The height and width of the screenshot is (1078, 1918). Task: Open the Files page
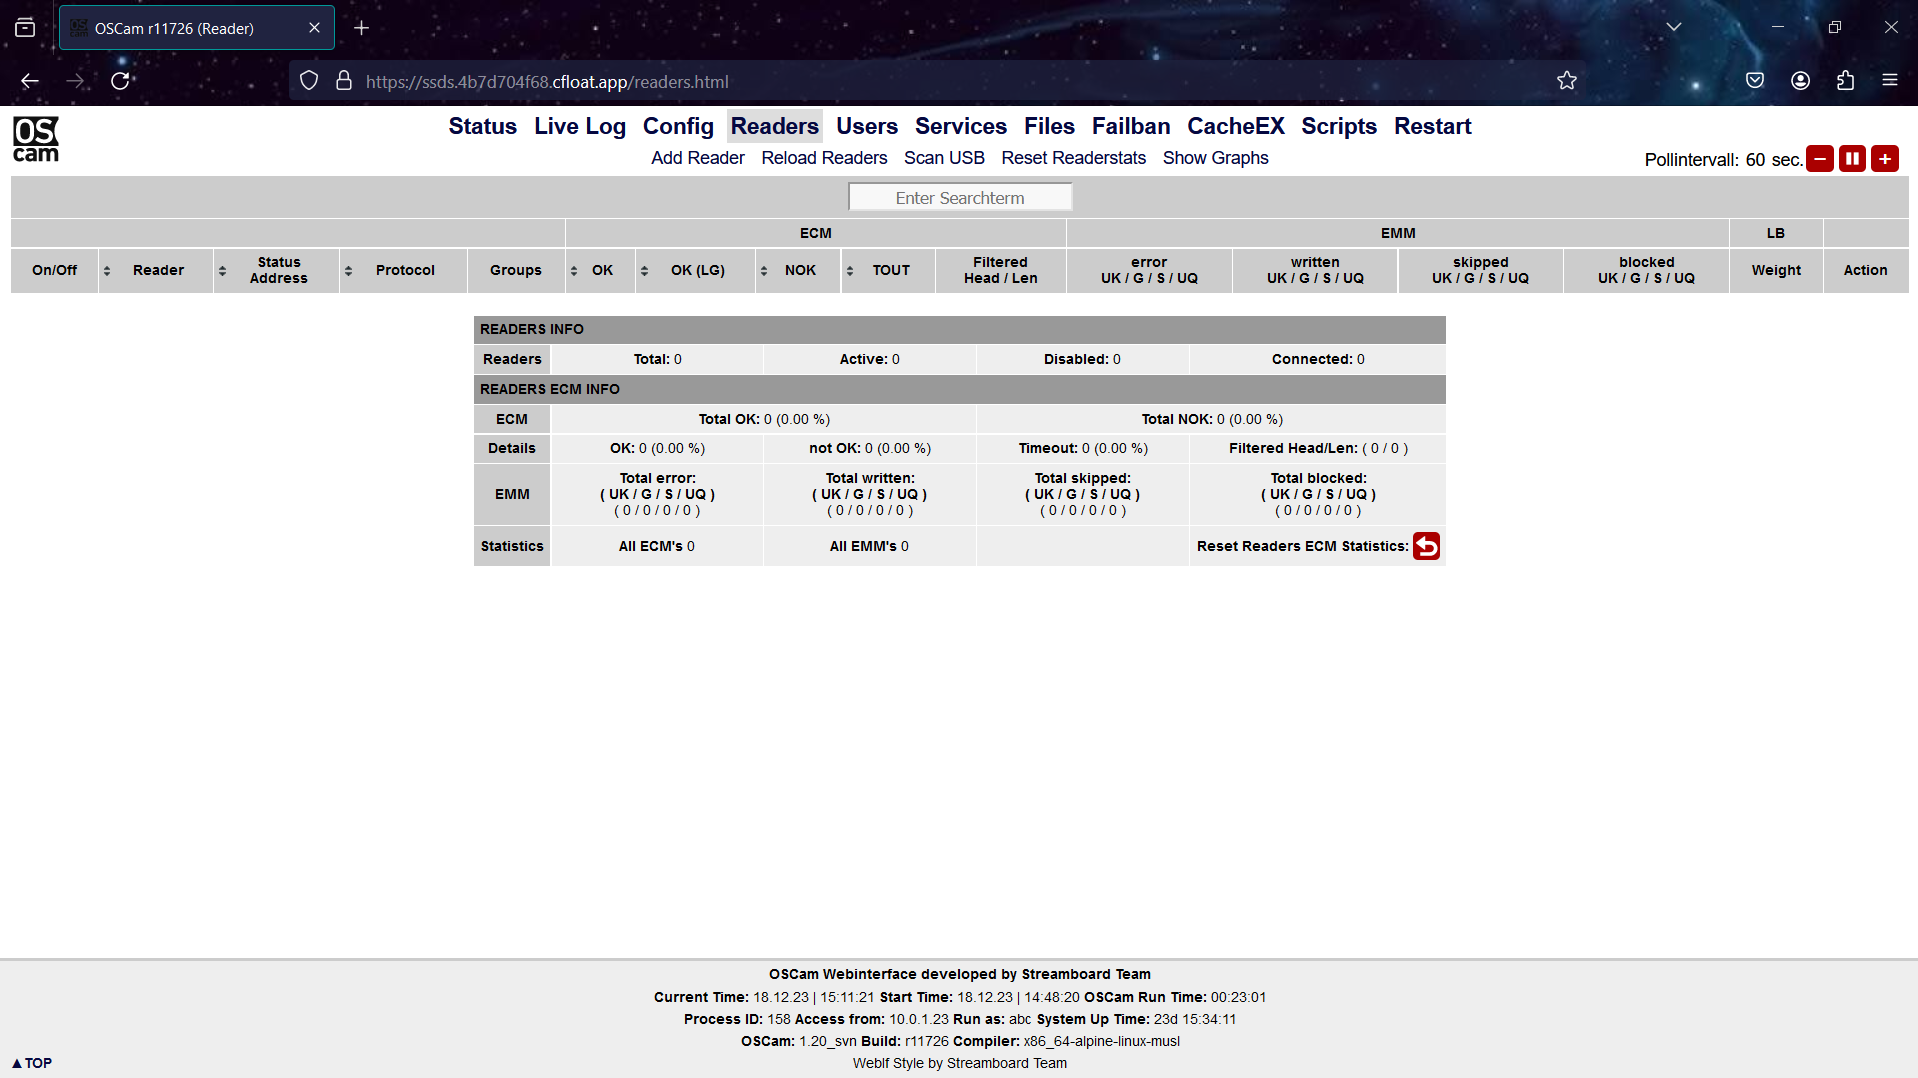(x=1049, y=126)
